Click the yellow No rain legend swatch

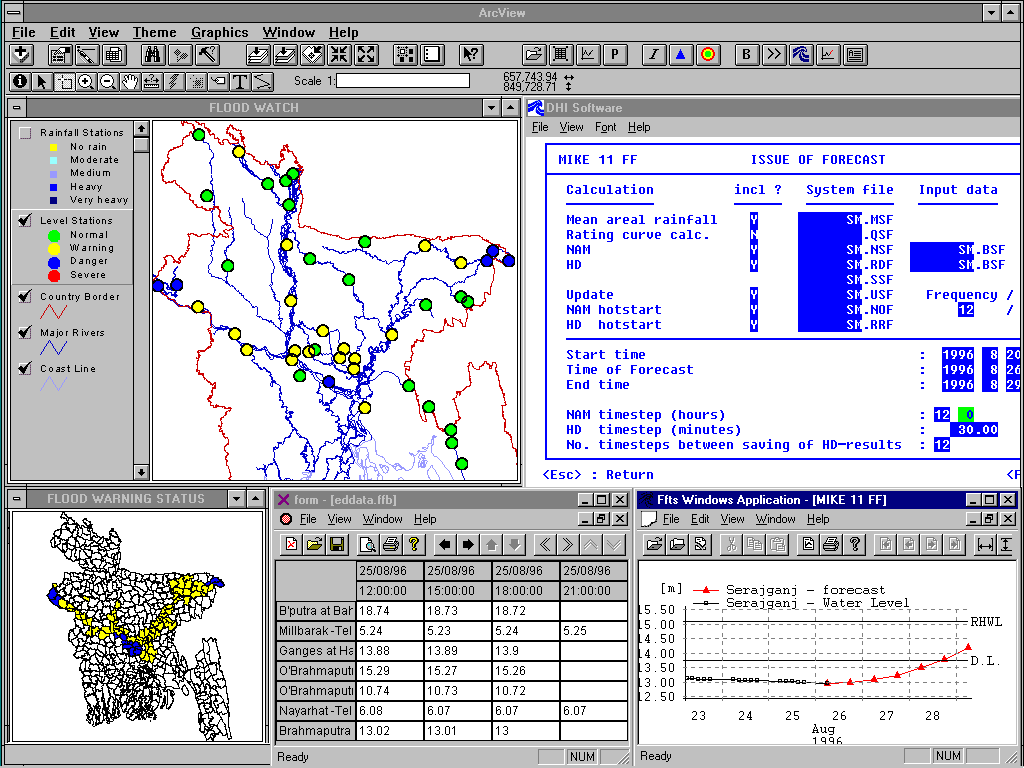54,148
